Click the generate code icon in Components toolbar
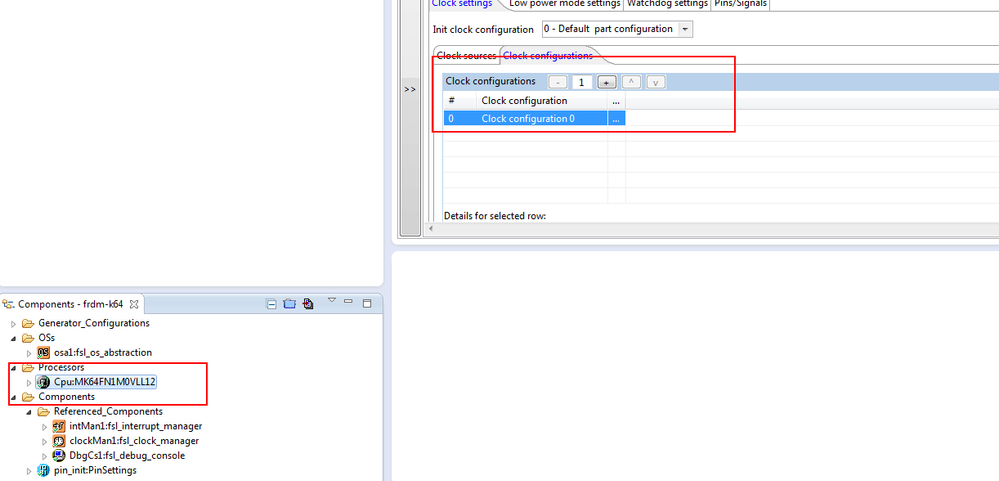This screenshot has width=999, height=481. 308,304
